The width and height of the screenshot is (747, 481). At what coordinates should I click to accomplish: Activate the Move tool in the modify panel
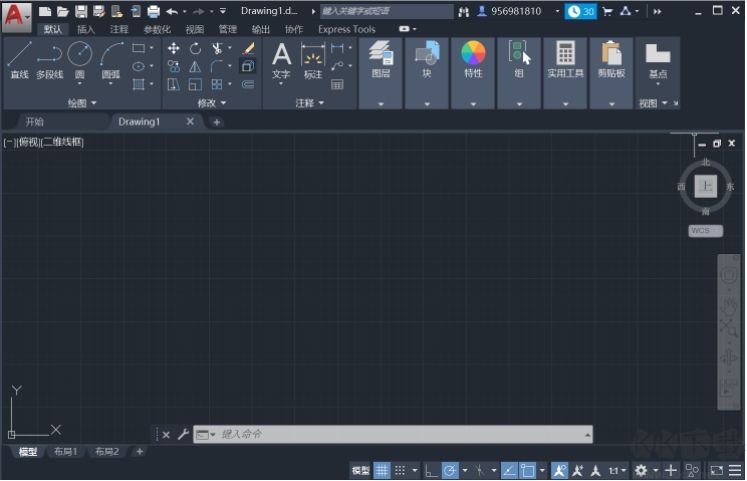[173, 48]
